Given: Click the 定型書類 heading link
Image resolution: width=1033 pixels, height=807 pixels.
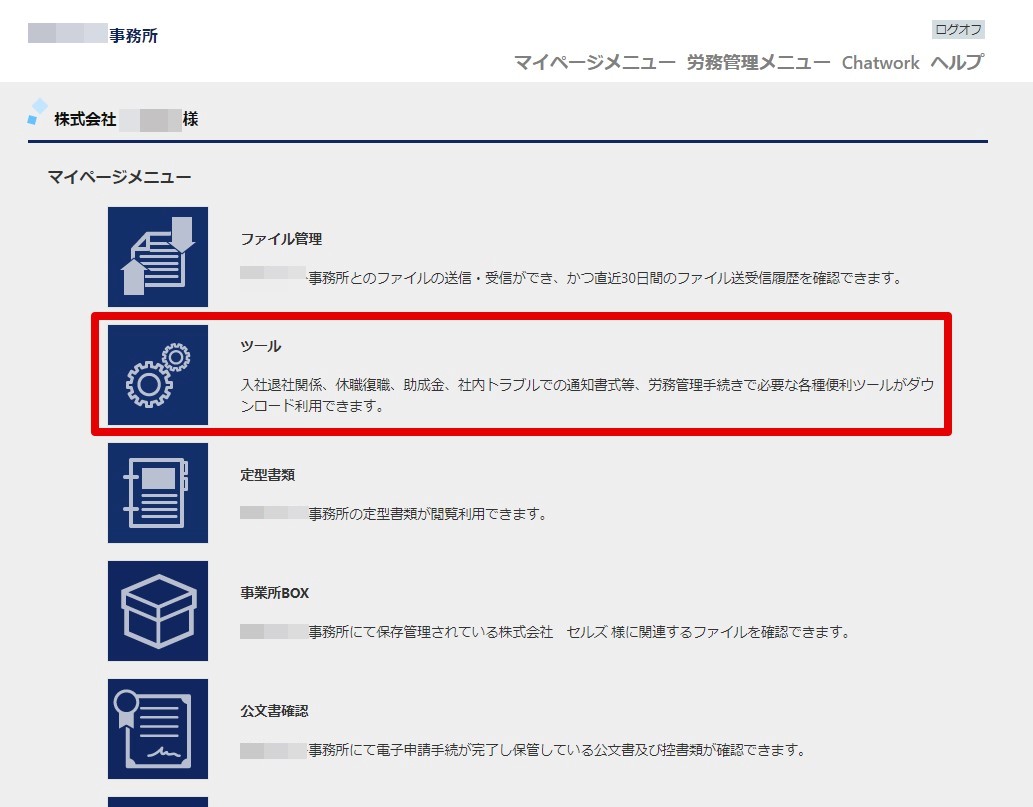Looking at the screenshot, I should coord(267,474).
